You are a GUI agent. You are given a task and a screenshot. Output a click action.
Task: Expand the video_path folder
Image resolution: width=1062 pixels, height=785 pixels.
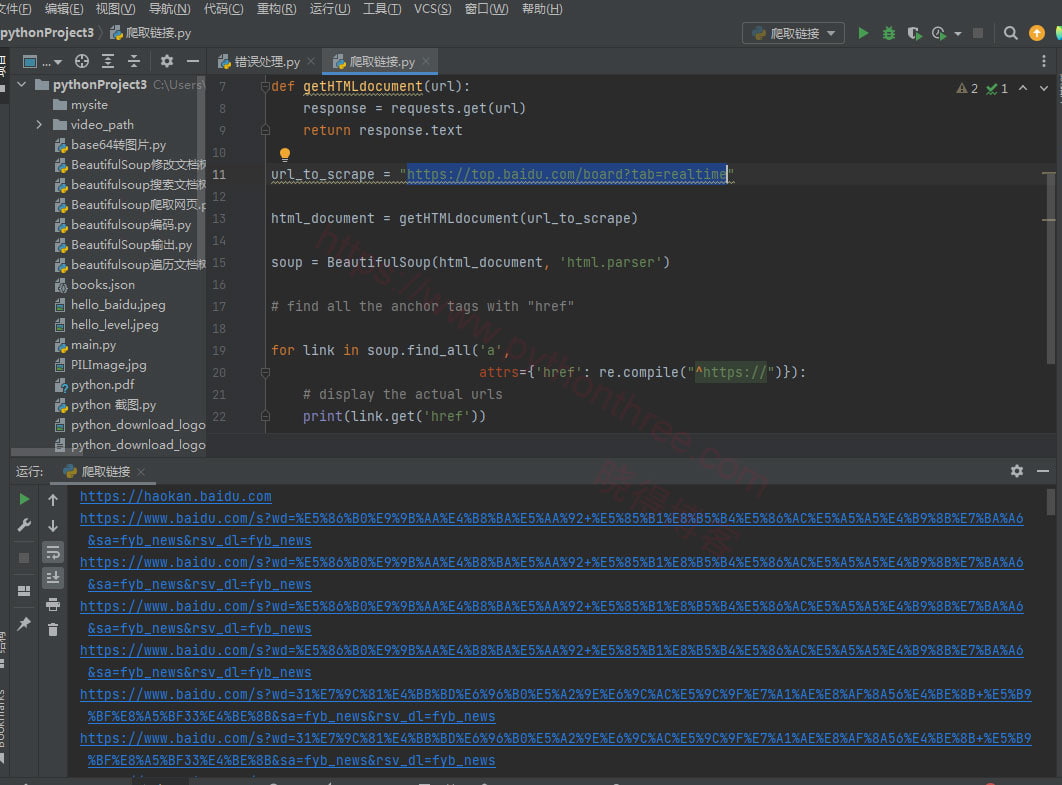tap(39, 125)
